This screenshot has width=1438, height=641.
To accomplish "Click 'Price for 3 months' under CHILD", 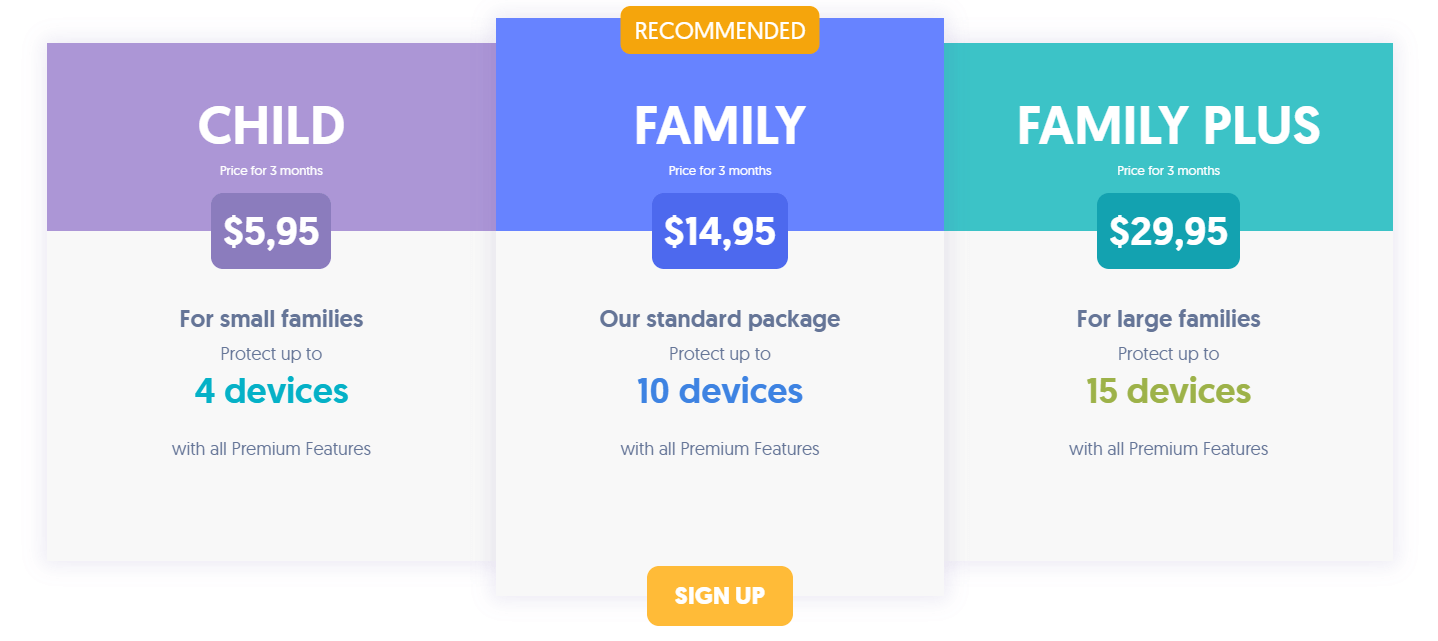I will tap(271, 171).
